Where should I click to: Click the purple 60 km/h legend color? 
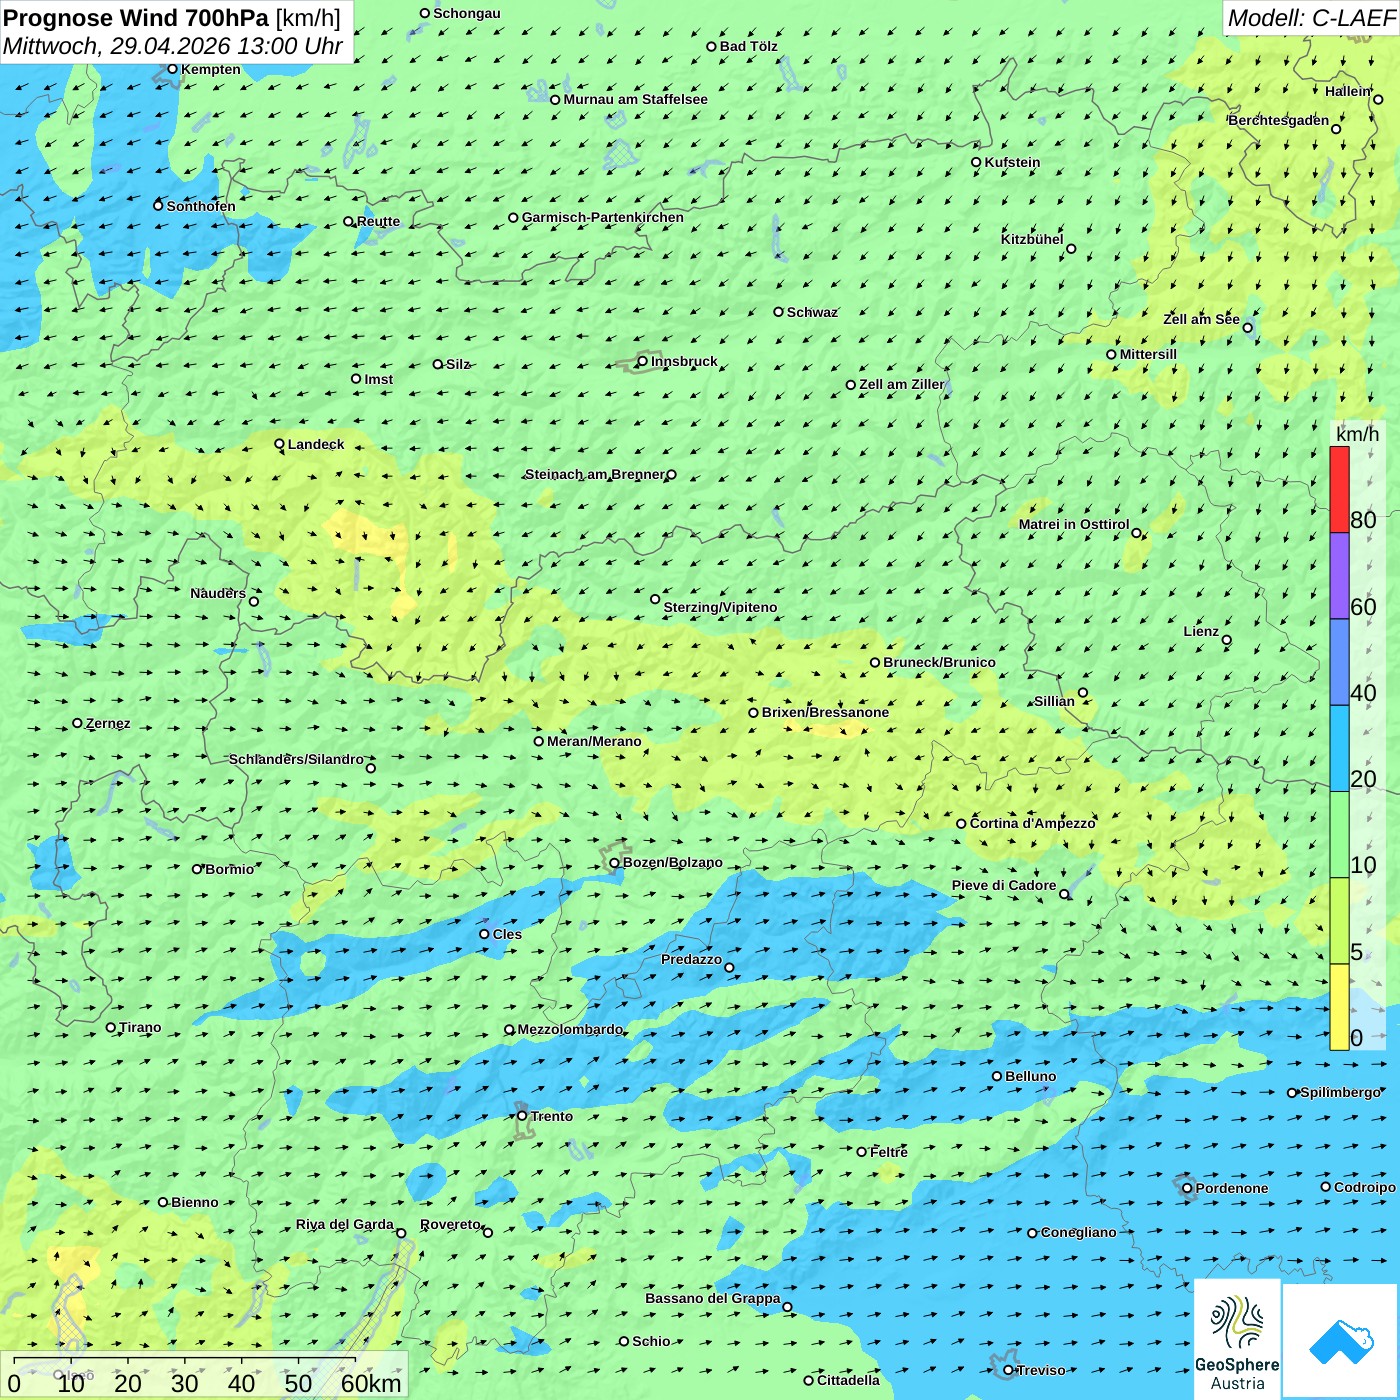pos(1339,576)
